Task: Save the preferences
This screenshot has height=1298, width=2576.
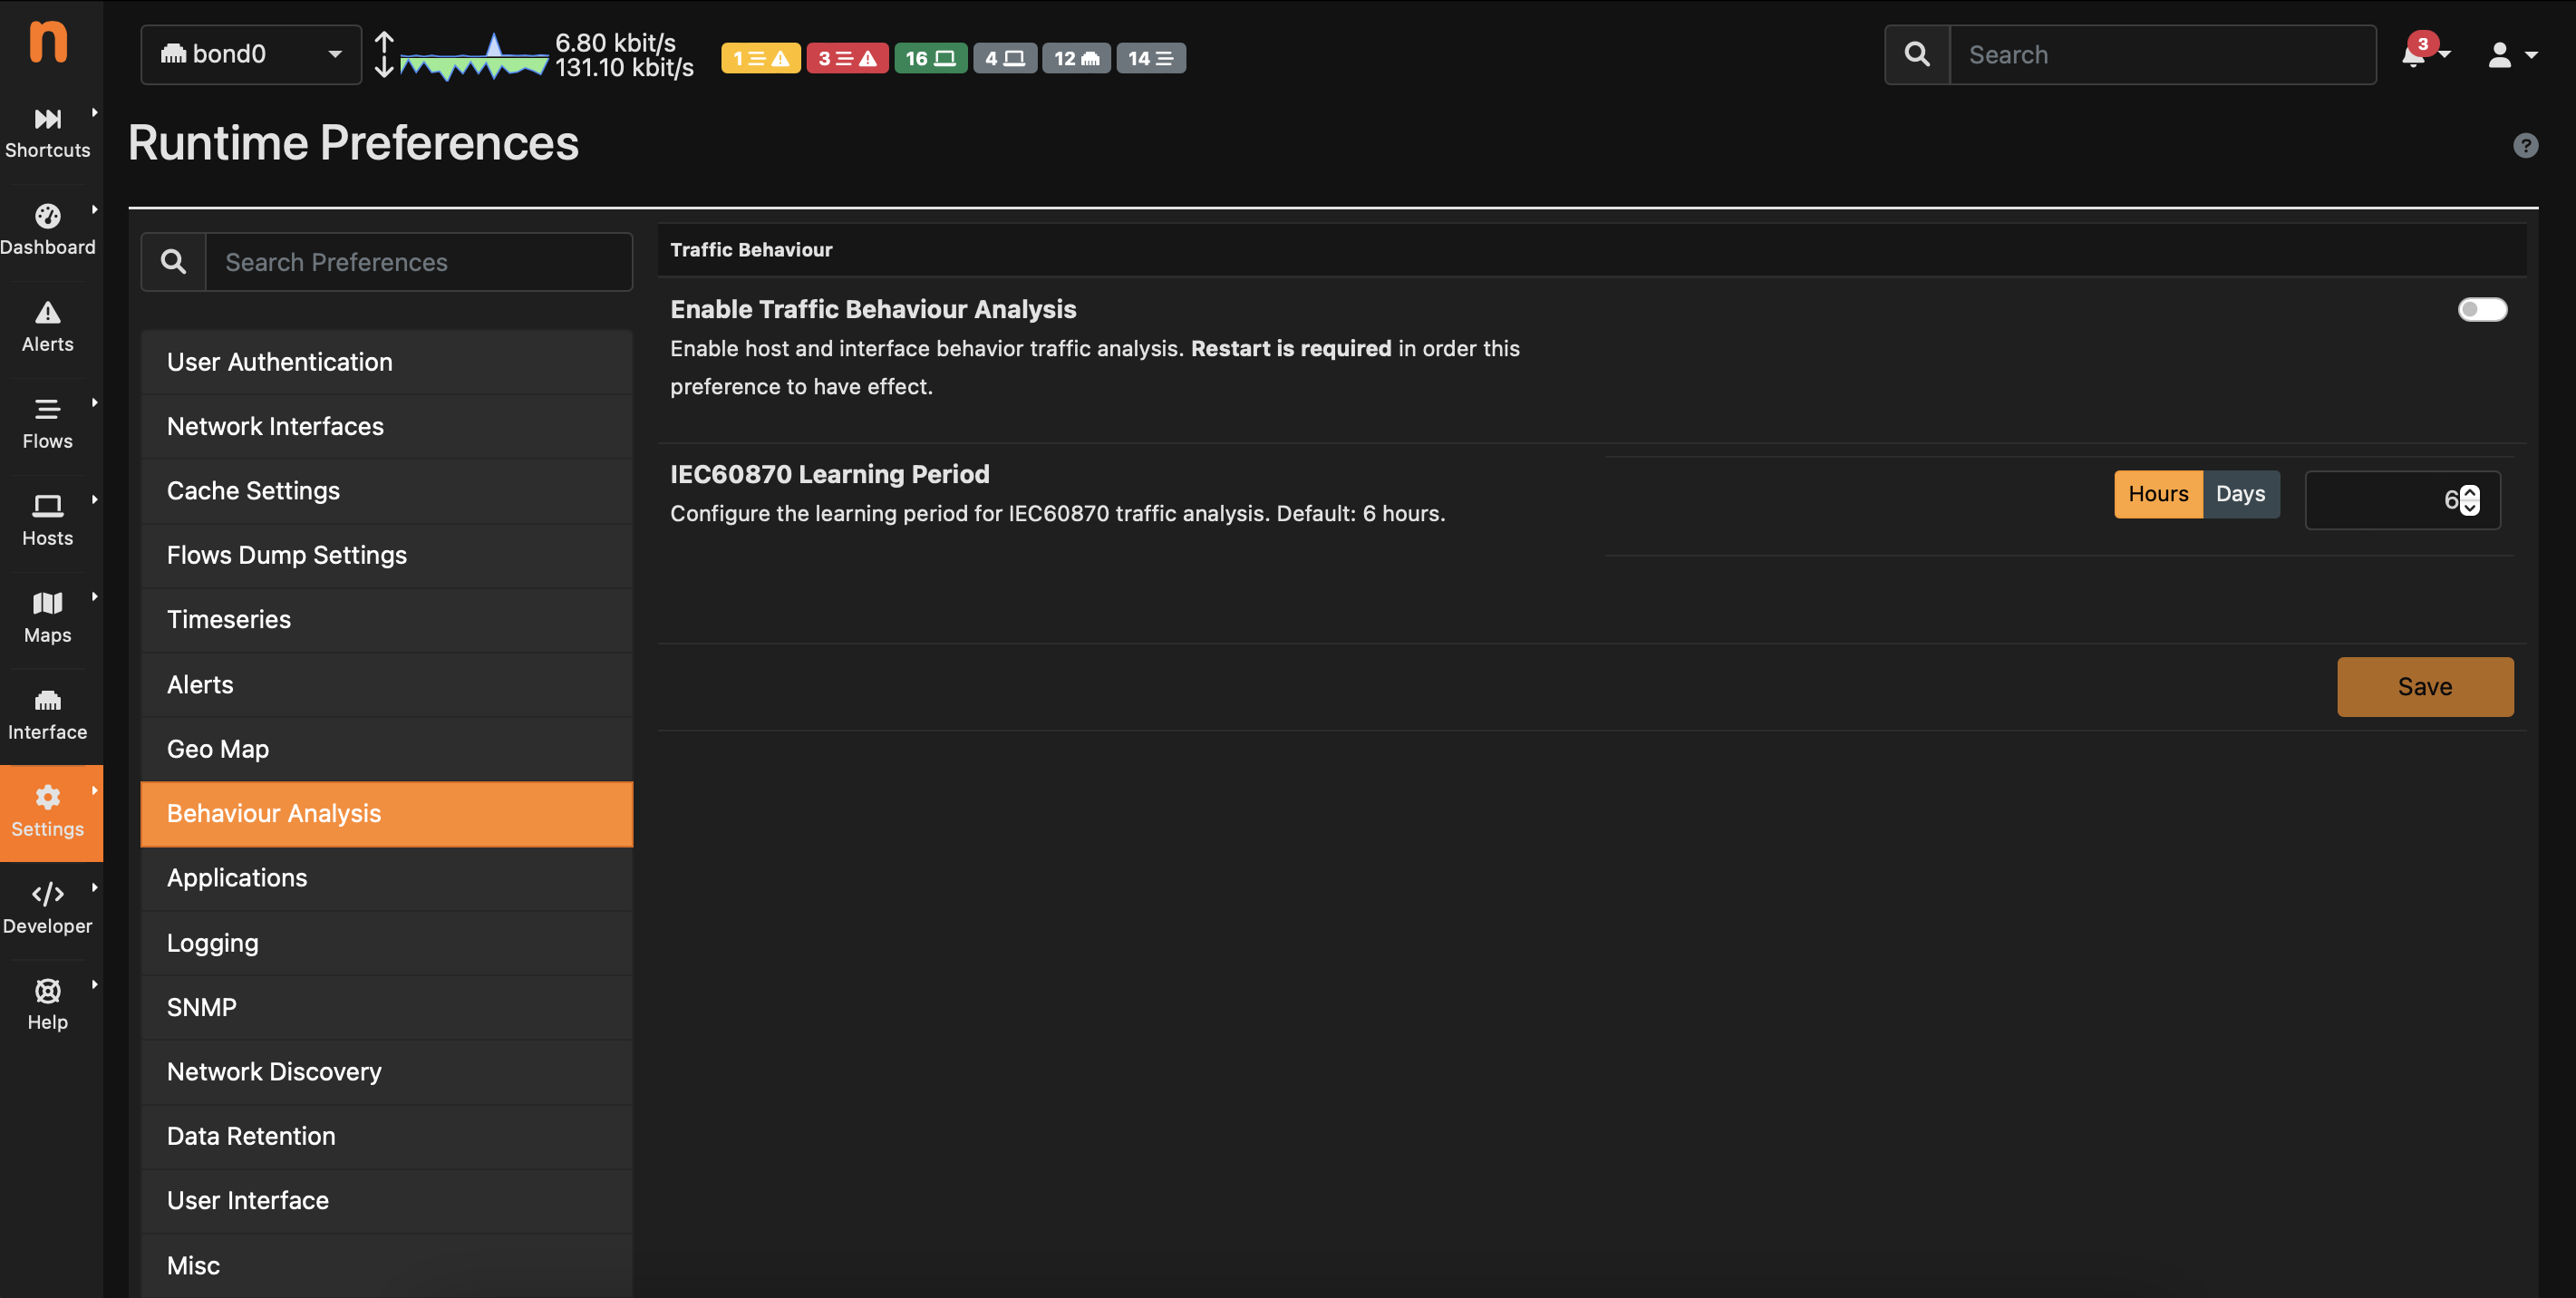Action: coord(2424,687)
